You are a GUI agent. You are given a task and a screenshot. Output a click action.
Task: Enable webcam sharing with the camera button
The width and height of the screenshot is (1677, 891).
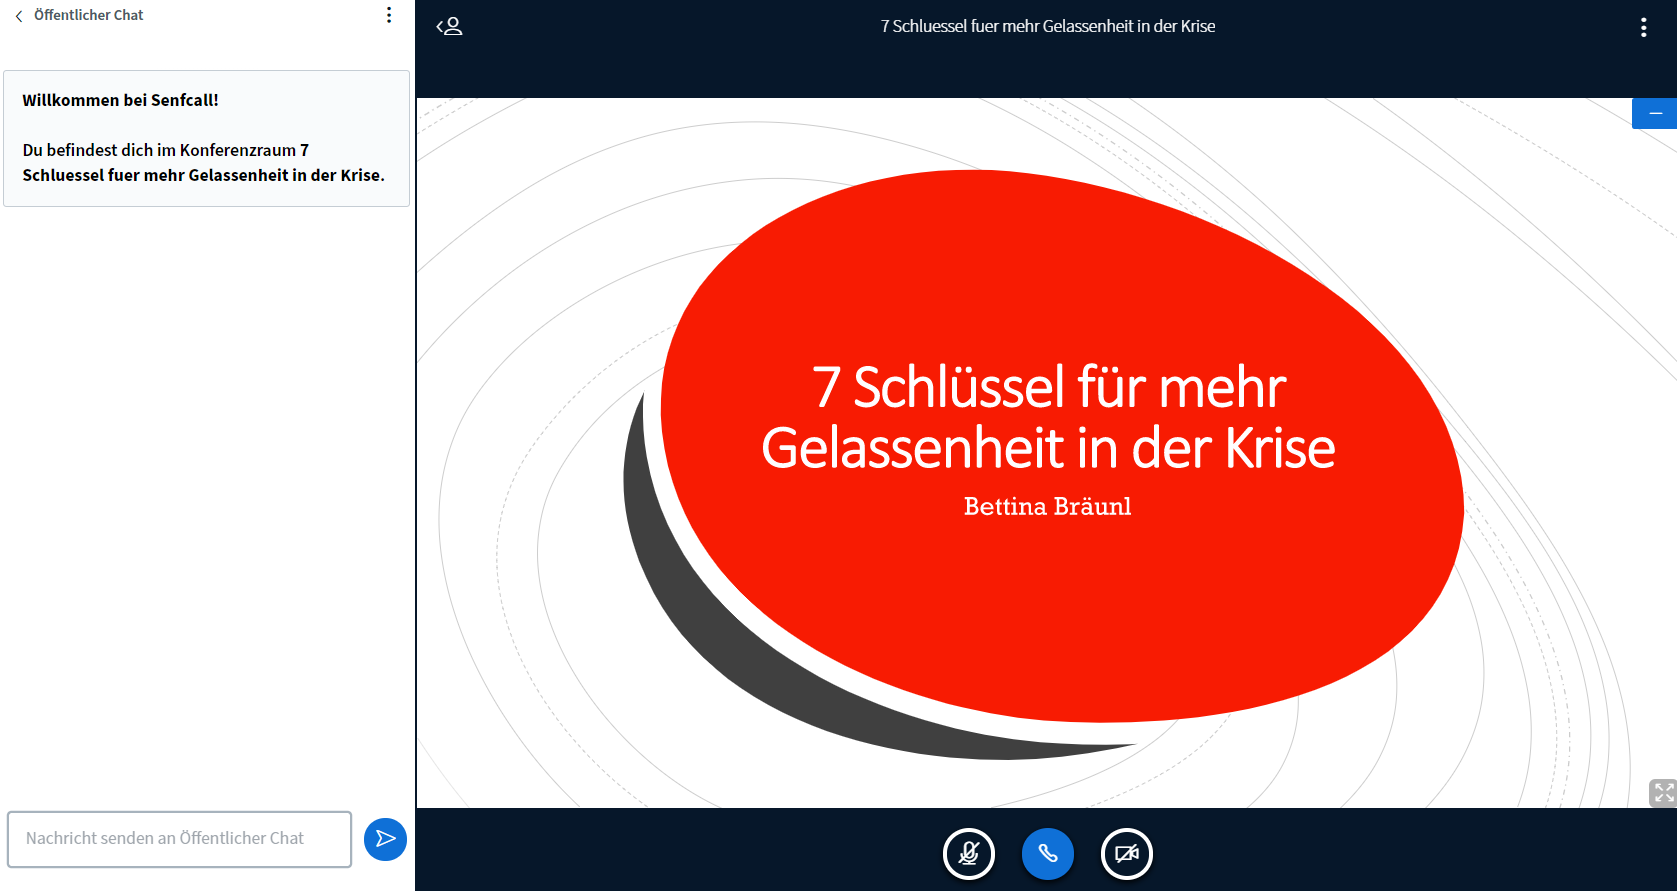(1126, 854)
